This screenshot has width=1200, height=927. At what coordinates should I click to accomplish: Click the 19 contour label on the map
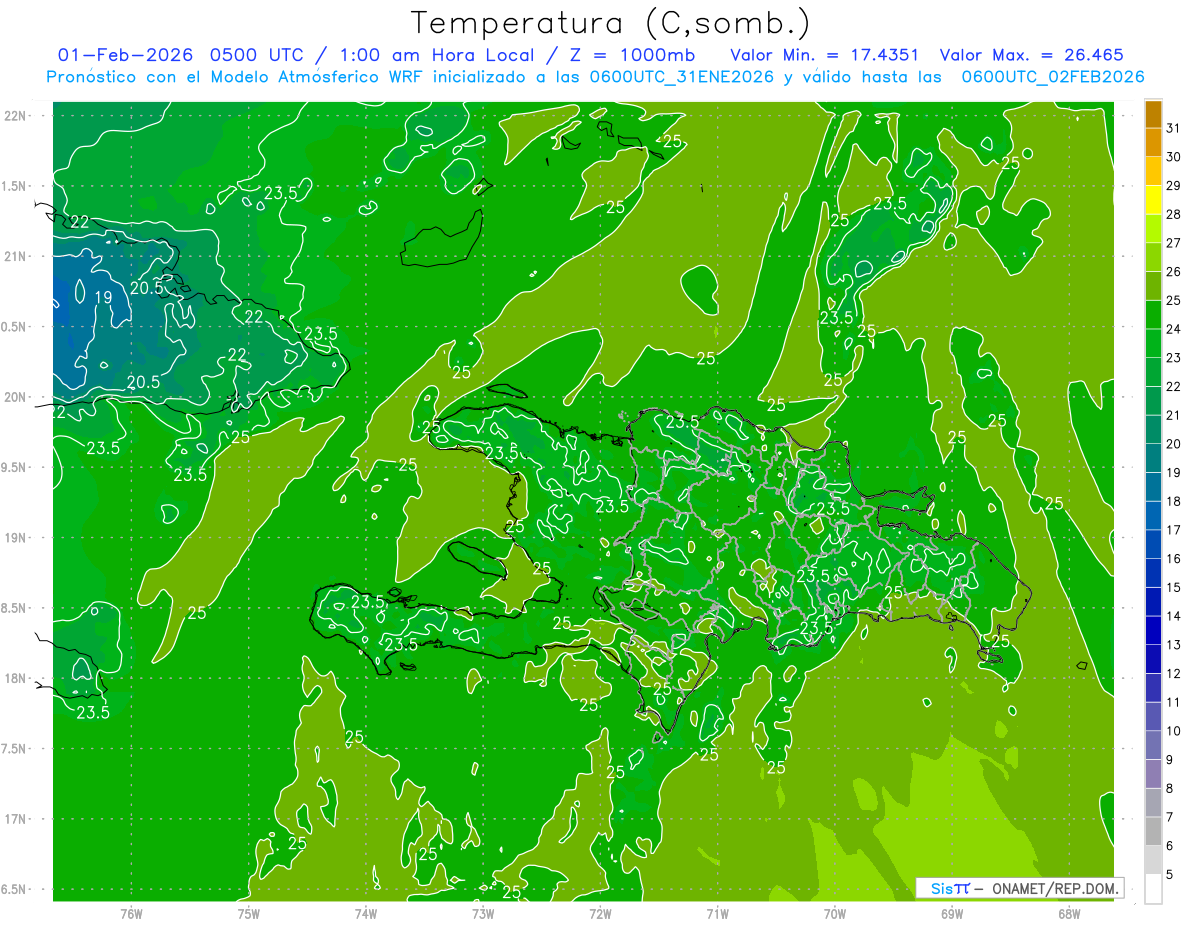[104, 298]
